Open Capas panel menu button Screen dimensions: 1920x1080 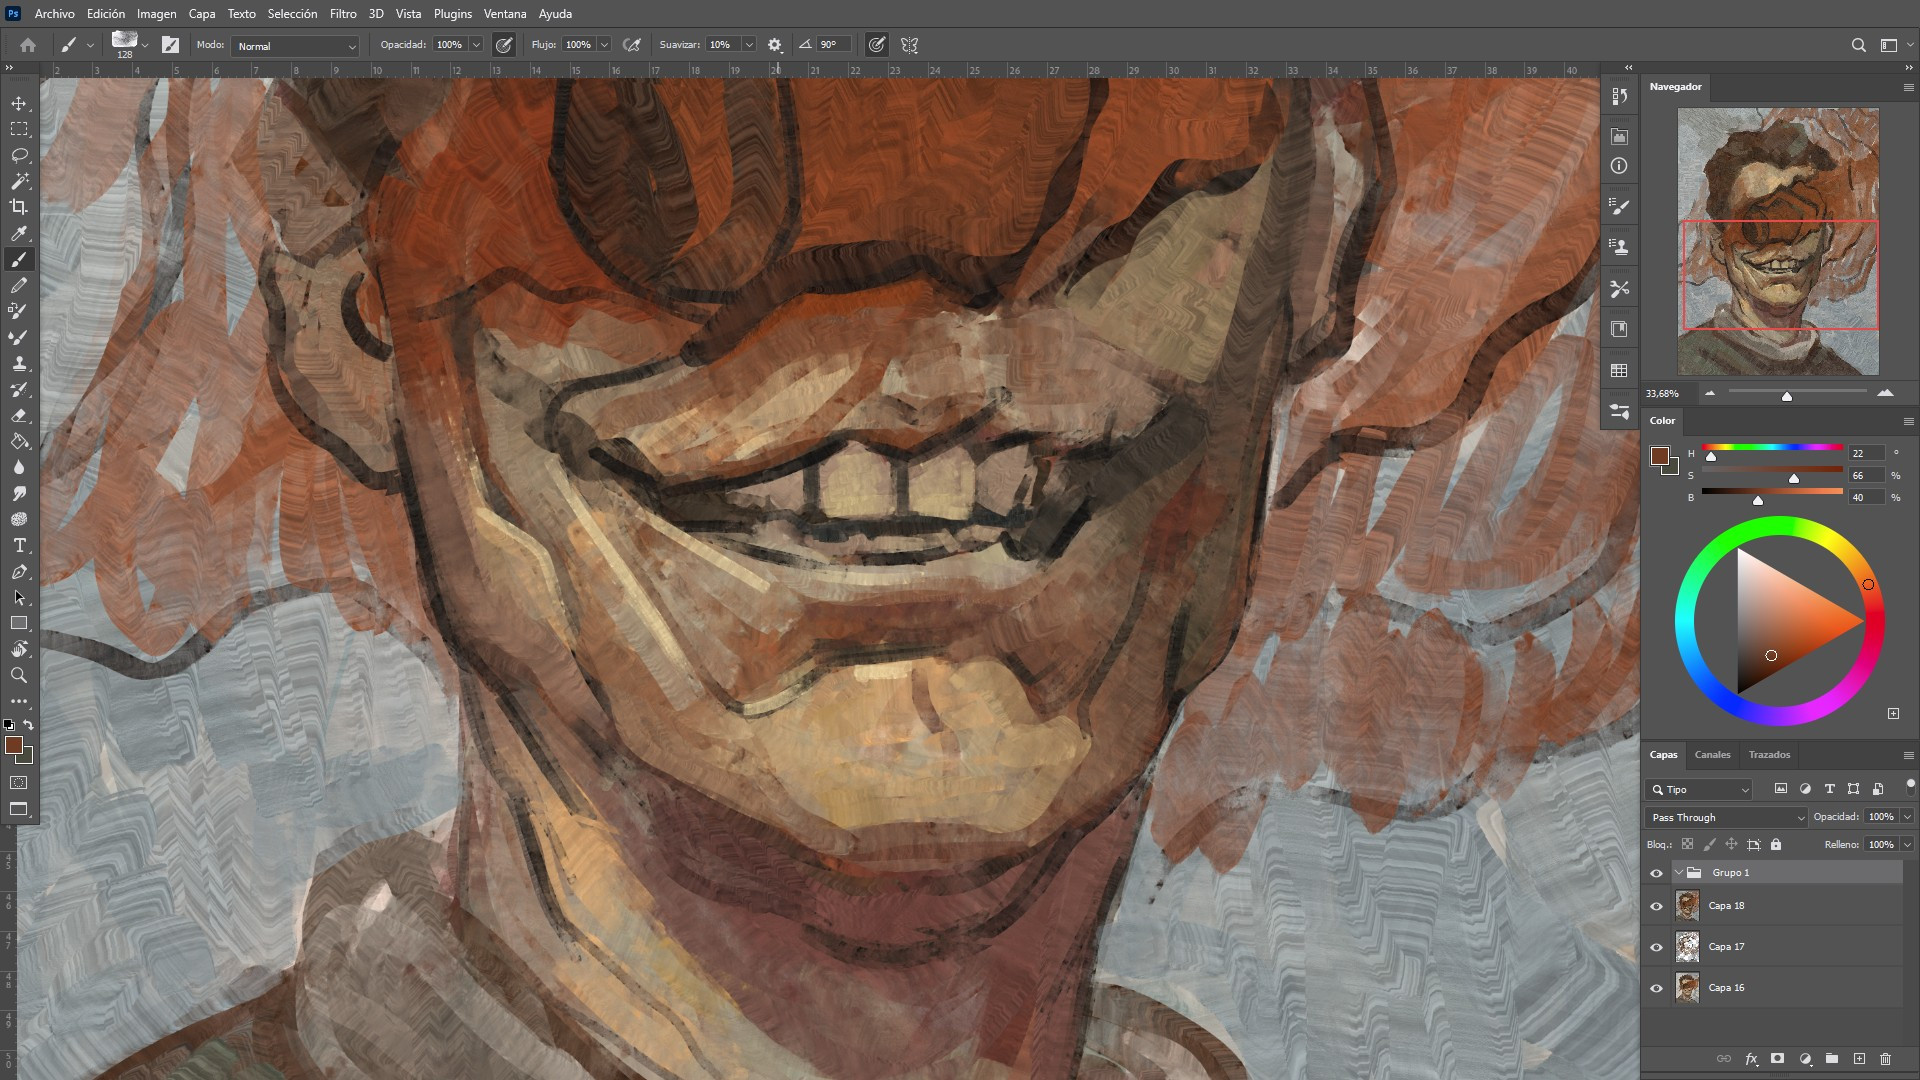pos(1908,755)
